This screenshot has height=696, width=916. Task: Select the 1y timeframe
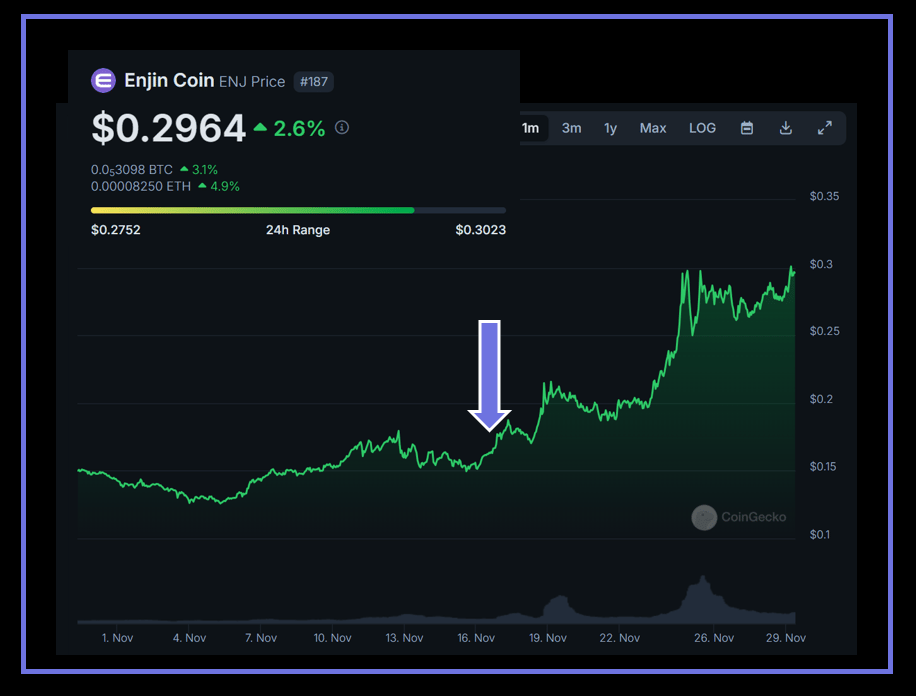610,128
